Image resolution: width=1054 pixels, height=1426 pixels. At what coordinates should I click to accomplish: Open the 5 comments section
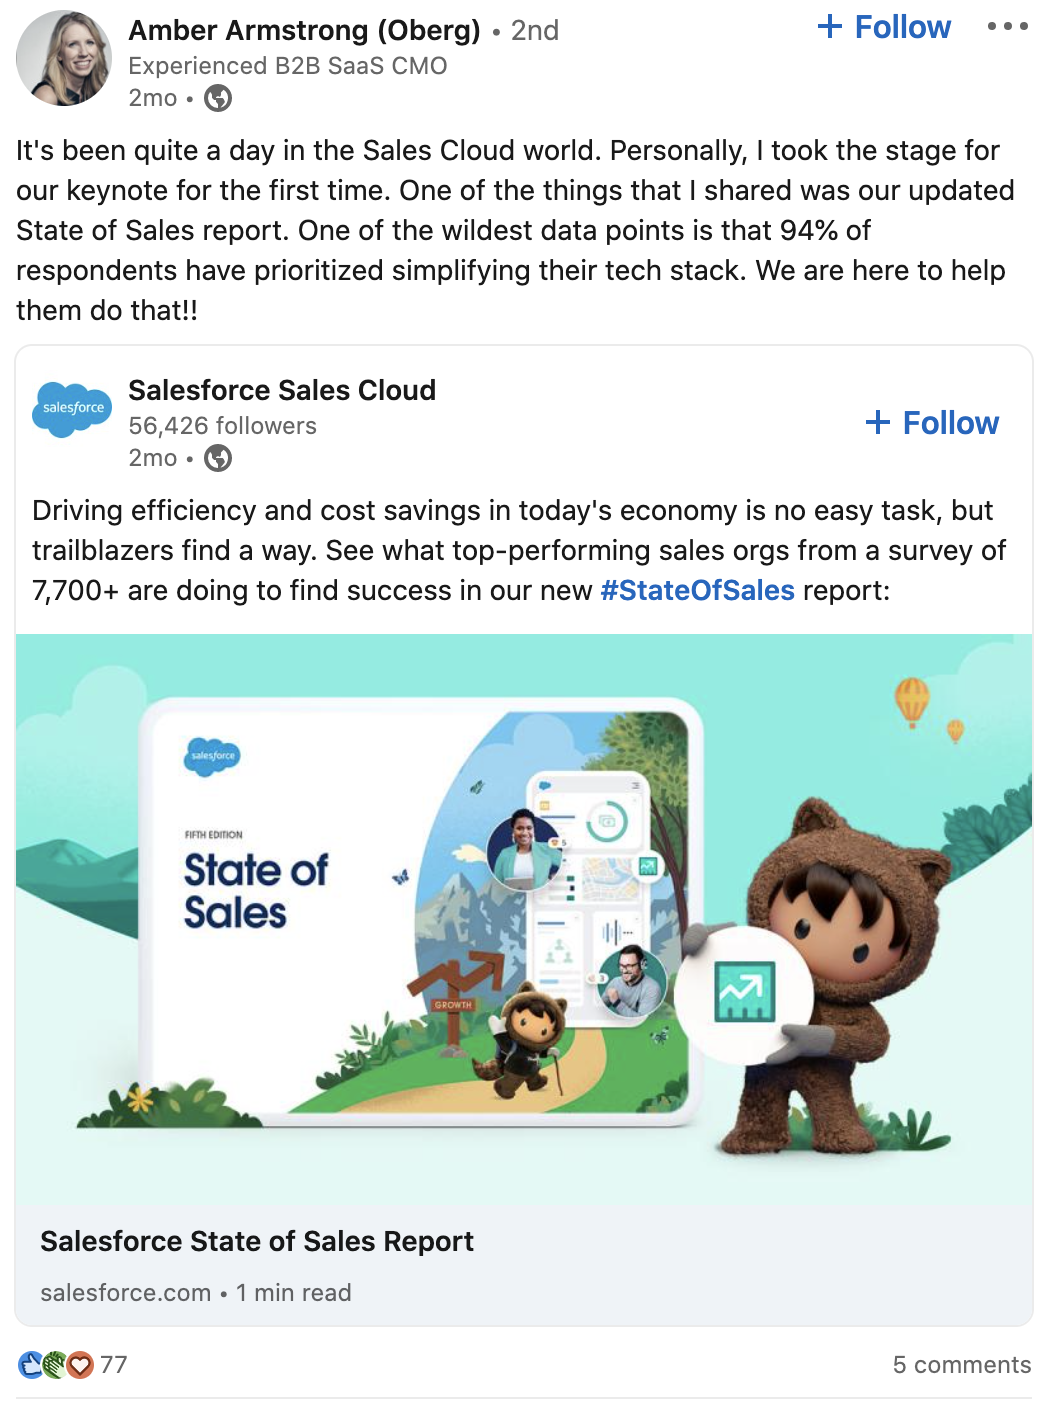pos(961,1364)
